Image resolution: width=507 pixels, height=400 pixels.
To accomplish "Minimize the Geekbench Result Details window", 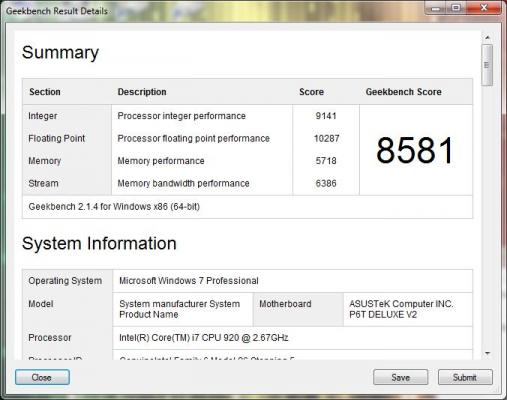I will click(436, 8).
